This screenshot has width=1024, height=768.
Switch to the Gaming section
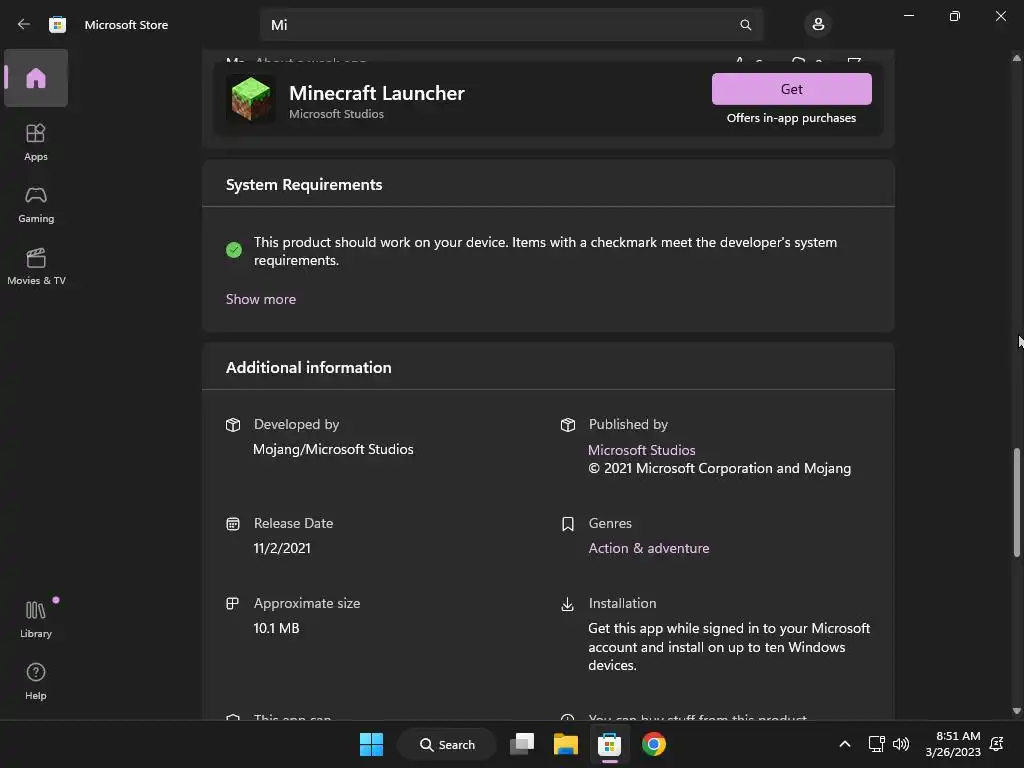36,204
